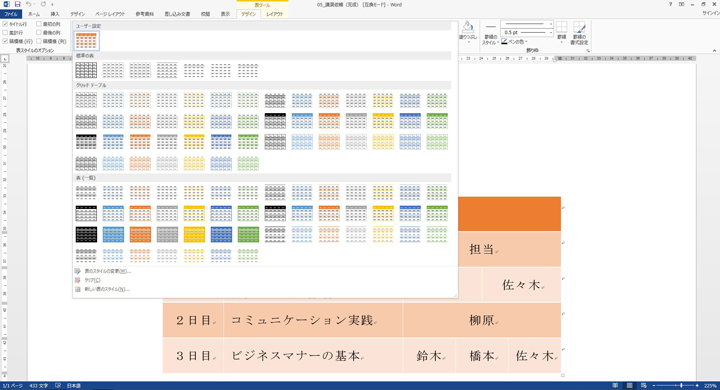The width and height of the screenshot is (720, 390).
Task: Adjust the zoom slider in the status bar
Action: [x=681, y=385]
